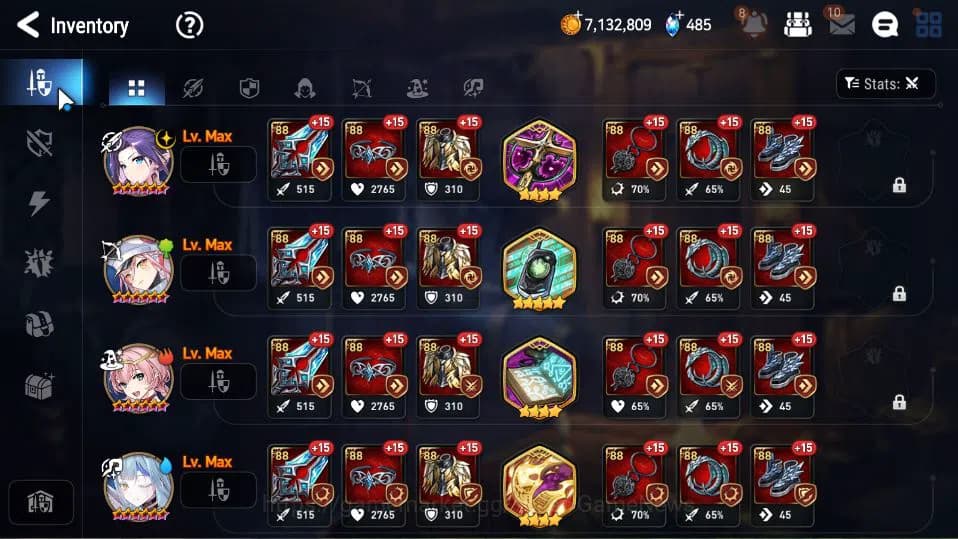958x539 pixels.
Task: Select the five-star green device artifact
Action: pos(539,269)
